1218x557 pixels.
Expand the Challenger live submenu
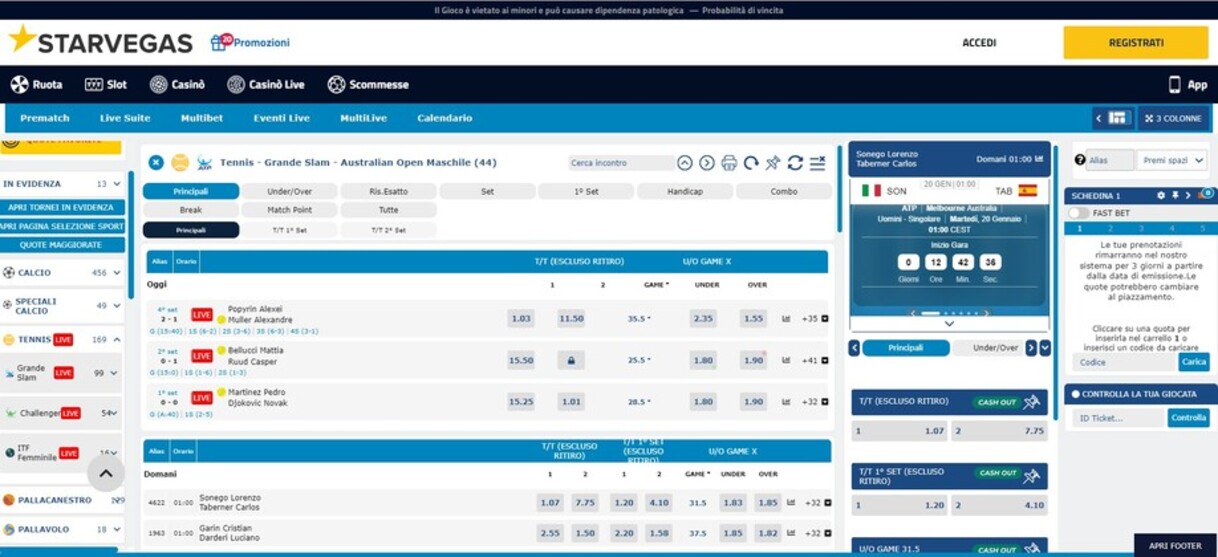(x=113, y=413)
